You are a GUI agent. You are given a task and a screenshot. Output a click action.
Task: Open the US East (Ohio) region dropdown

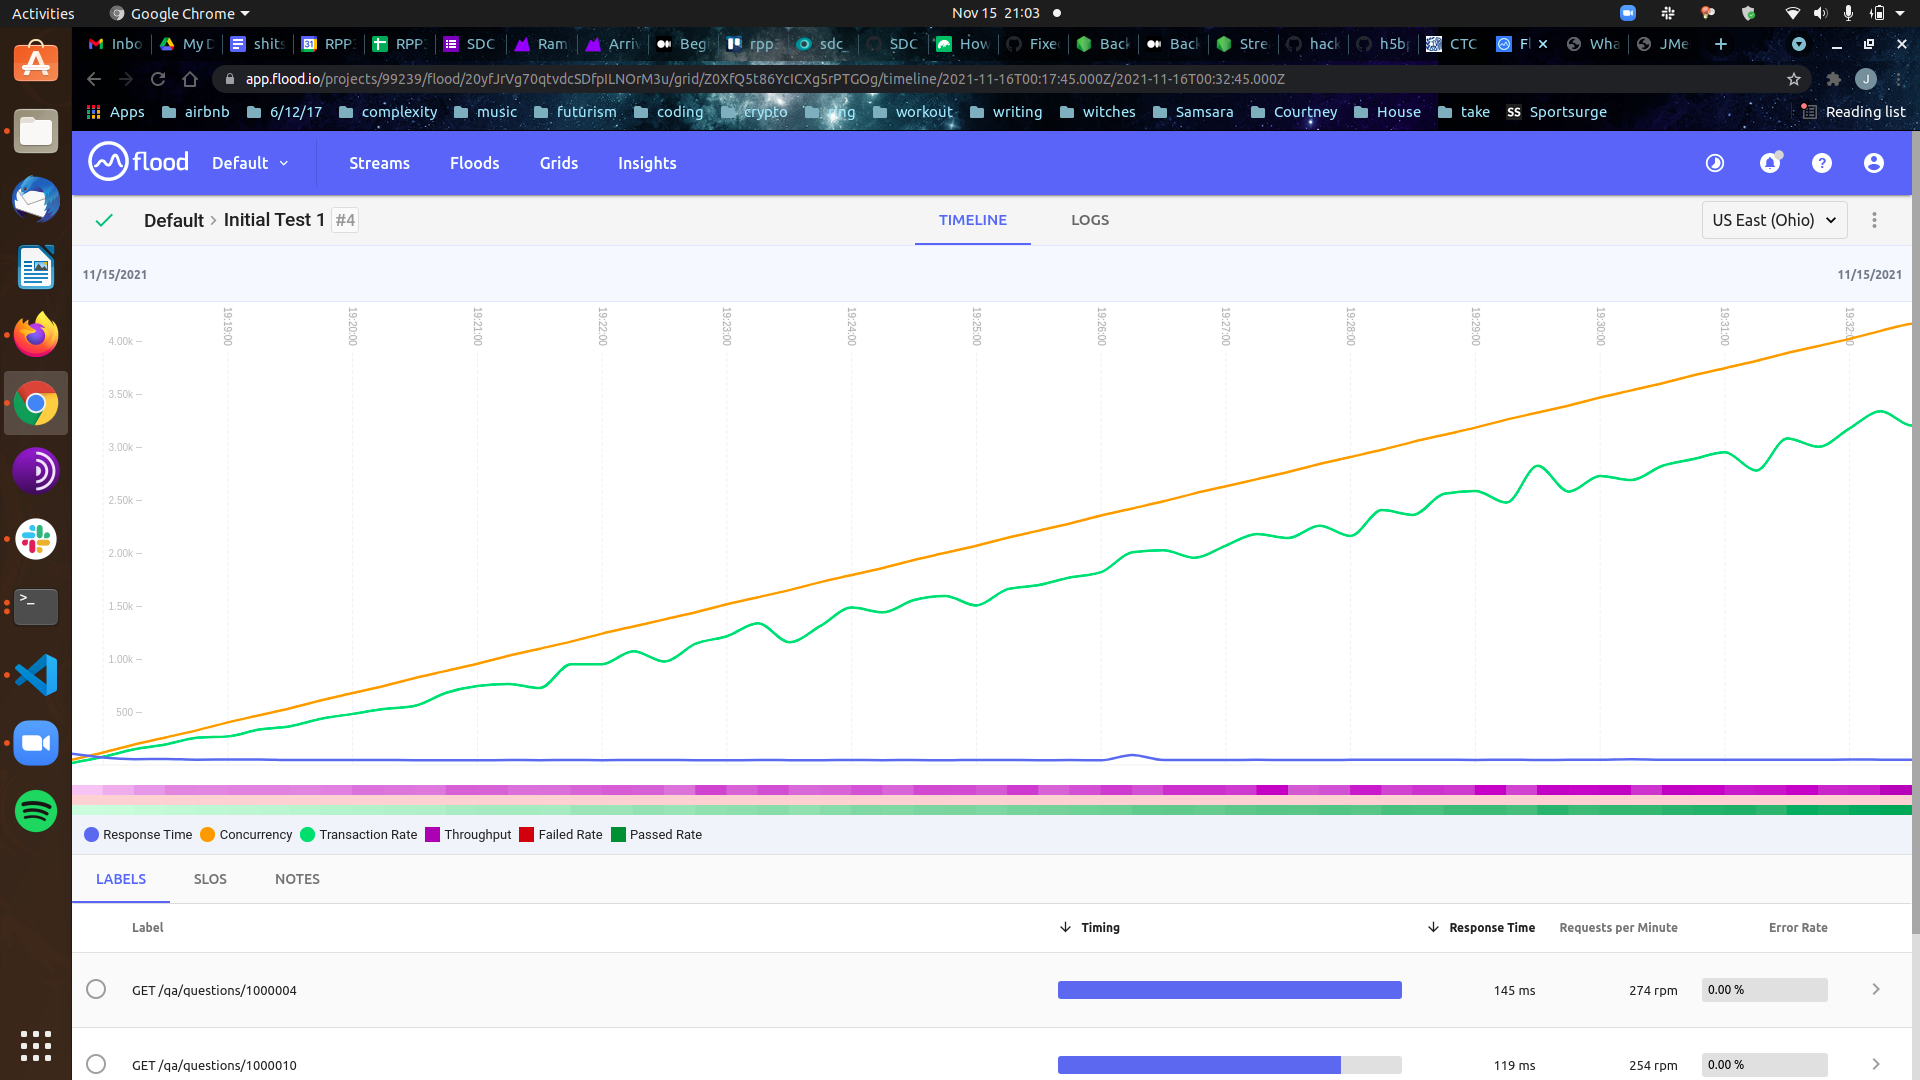tap(1774, 220)
